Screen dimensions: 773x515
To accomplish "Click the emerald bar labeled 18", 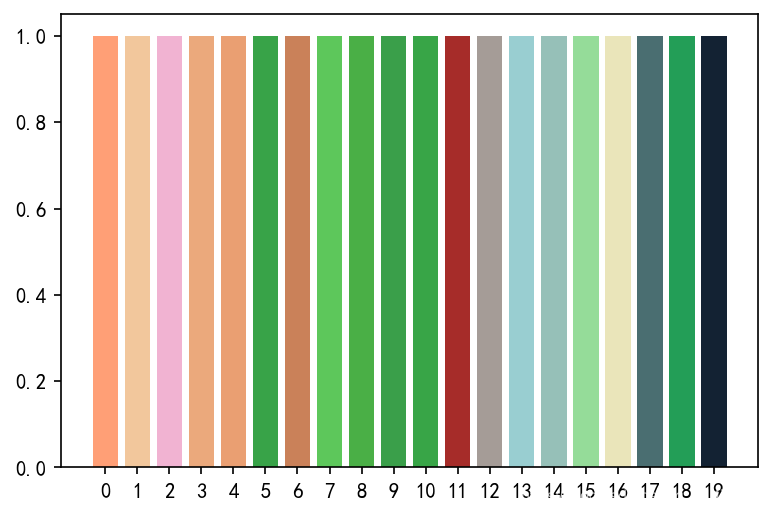I will 682,251.
